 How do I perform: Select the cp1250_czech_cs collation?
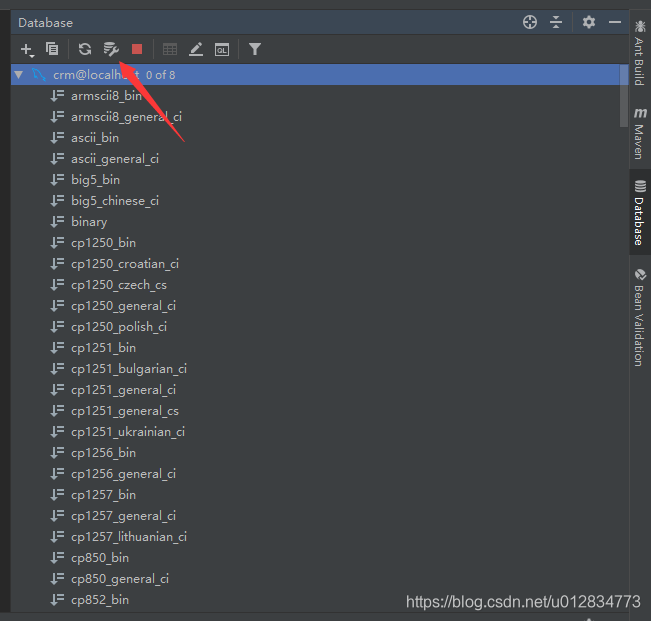(119, 285)
